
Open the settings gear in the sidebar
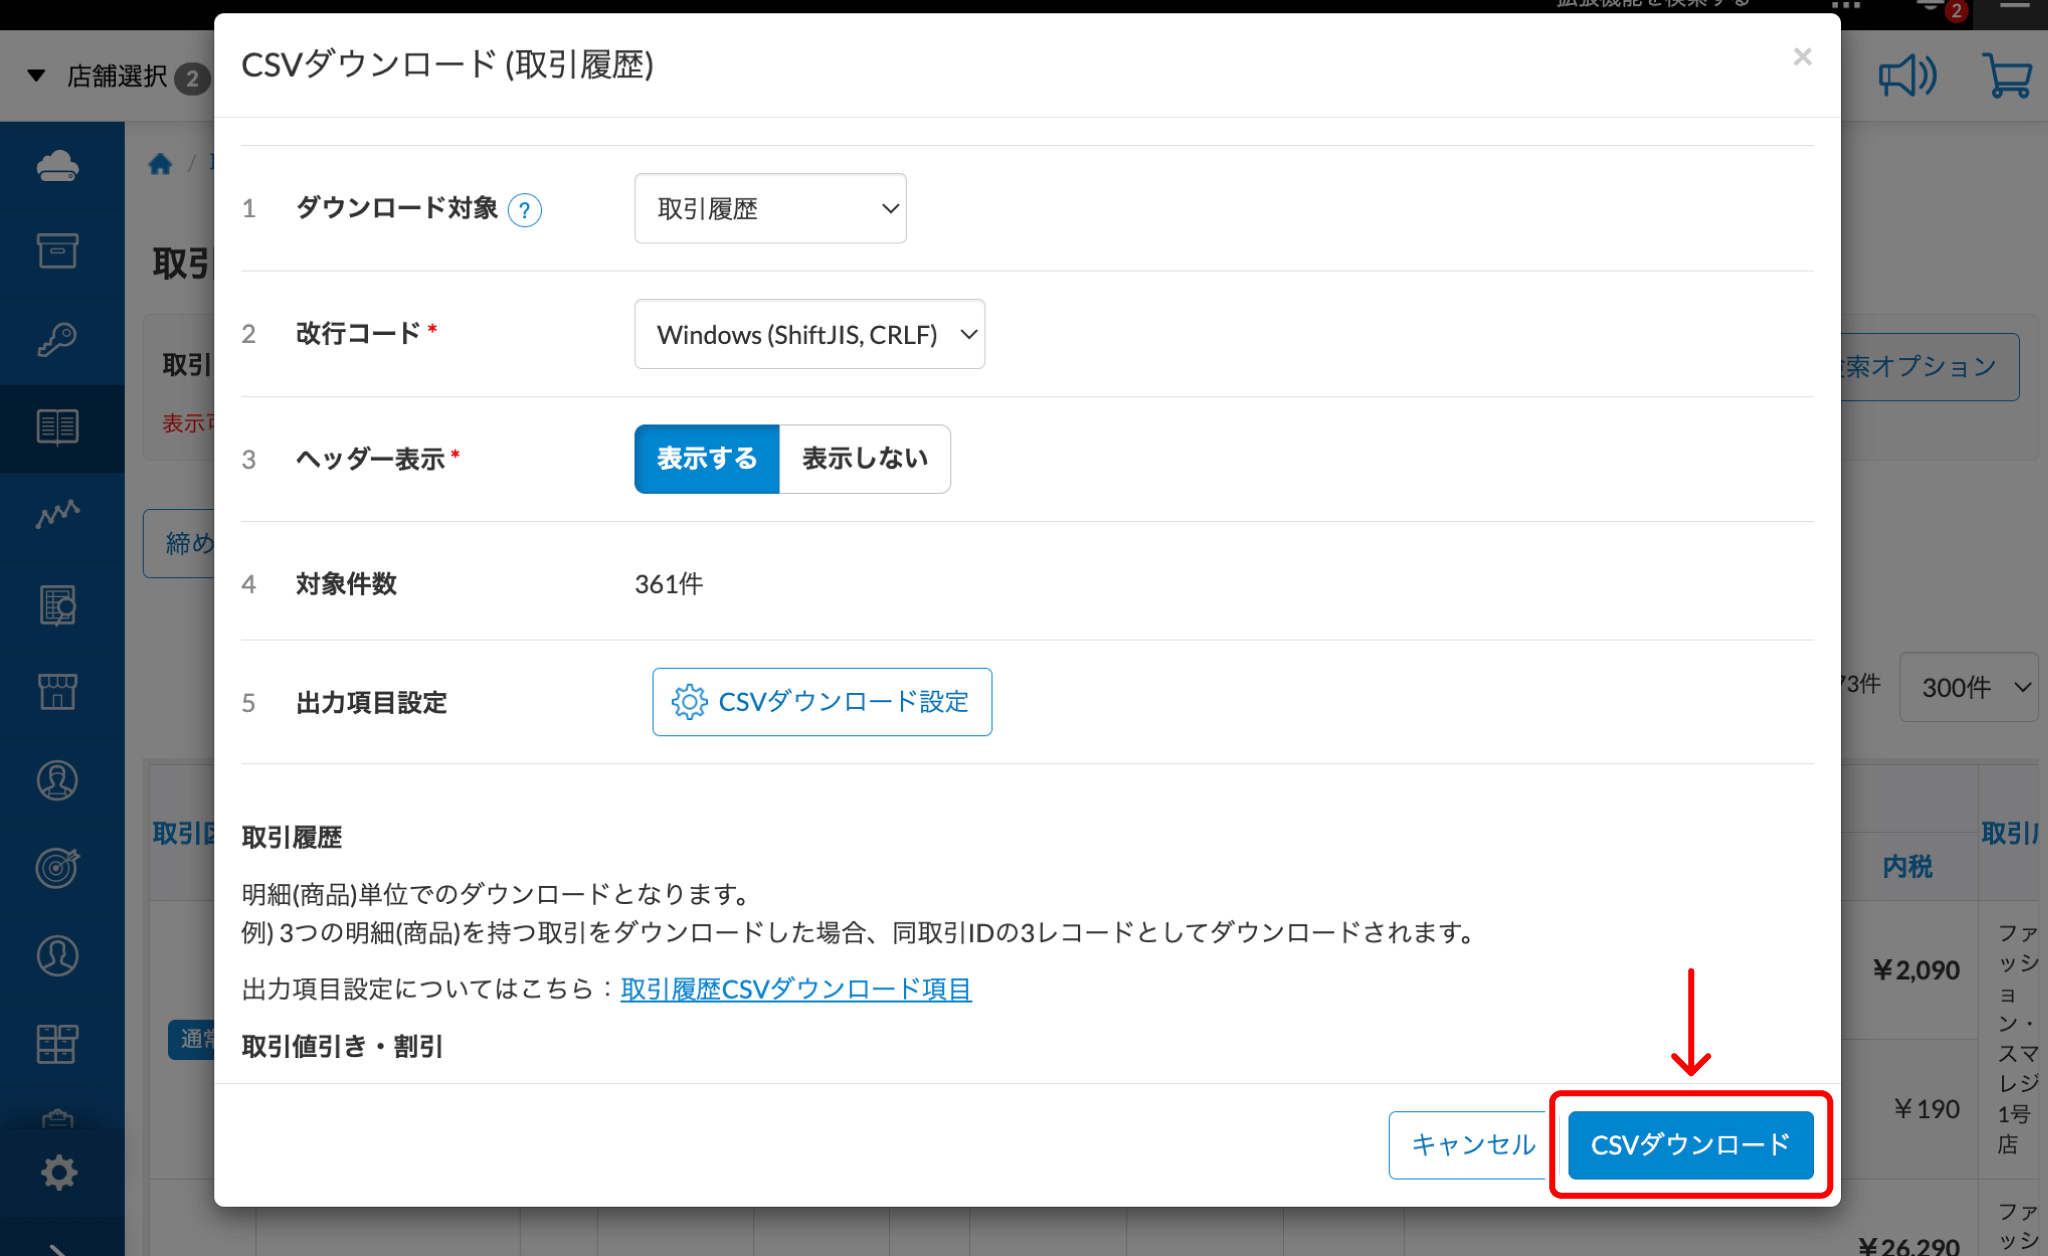click(59, 1173)
